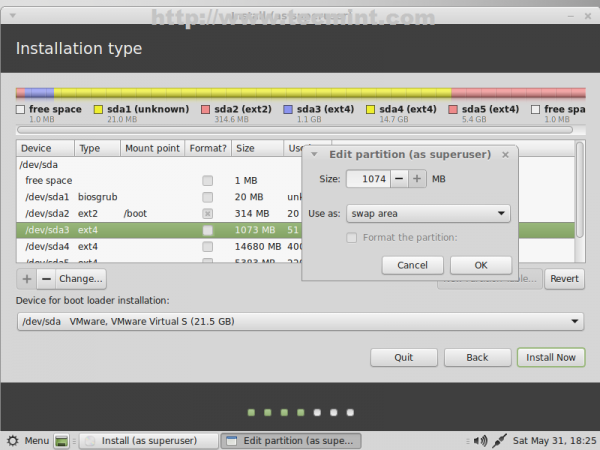The width and height of the screenshot is (600, 450).
Task: Toggle the Format checkbox for /dev/sda2
Action: (207, 213)
